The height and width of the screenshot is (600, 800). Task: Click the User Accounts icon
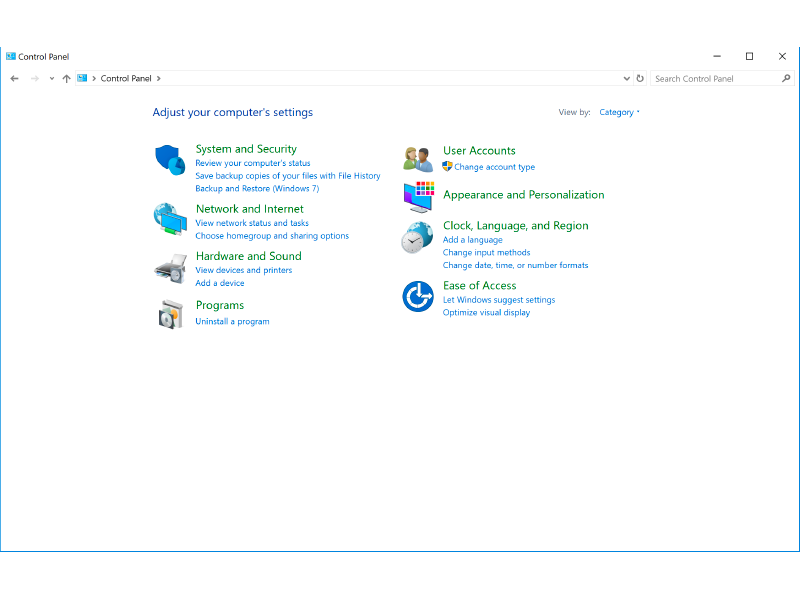(x=417, y=158)
